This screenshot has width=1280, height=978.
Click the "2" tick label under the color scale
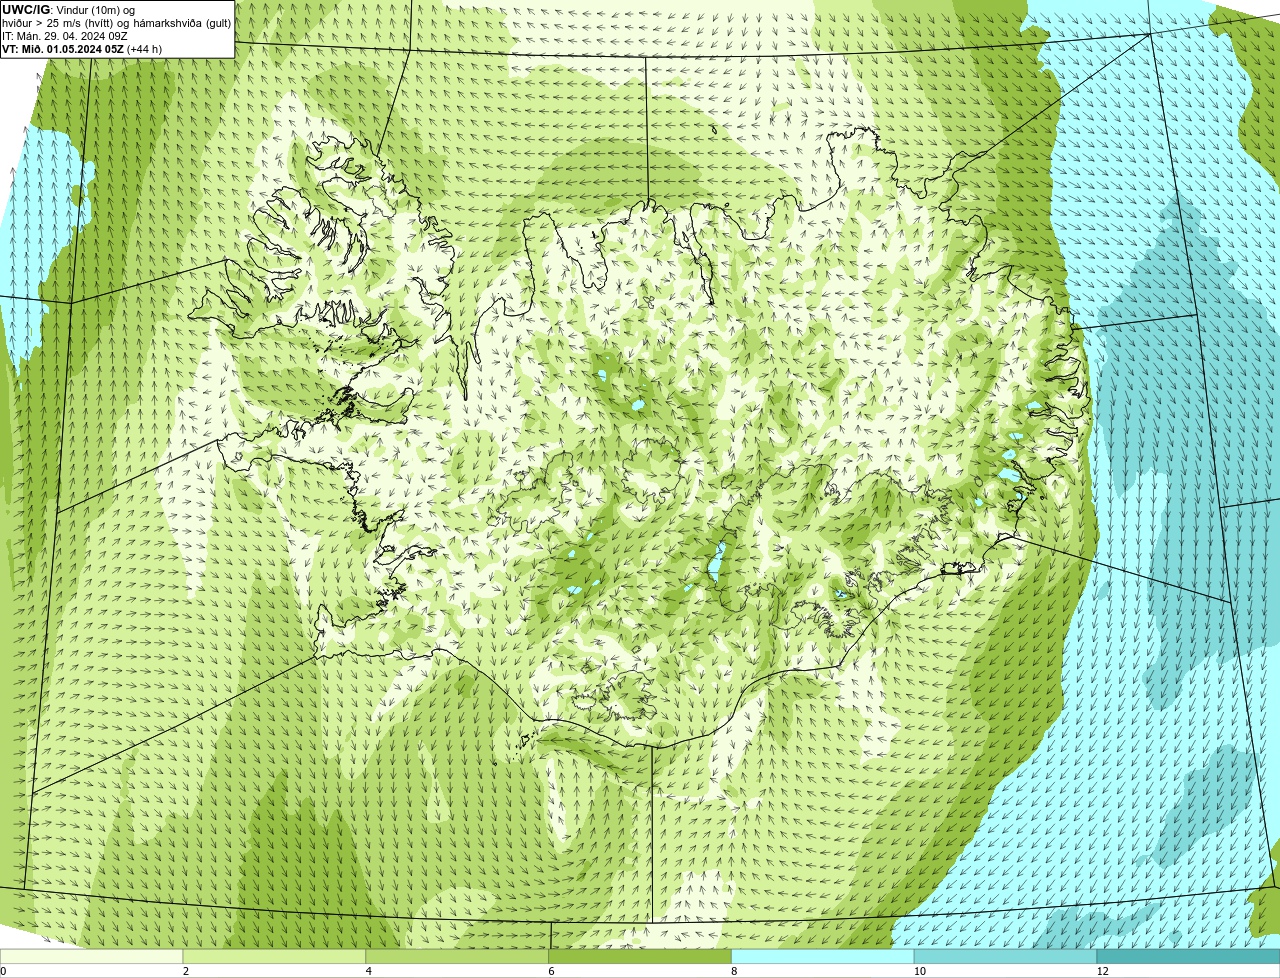click(186, 971)
